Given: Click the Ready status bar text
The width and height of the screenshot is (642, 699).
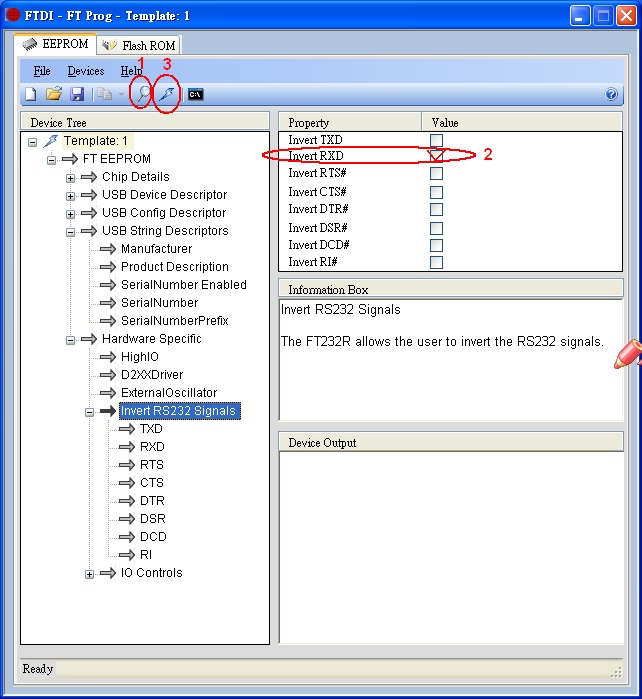Looking at the screenshot, I should (x=38, y=669).
